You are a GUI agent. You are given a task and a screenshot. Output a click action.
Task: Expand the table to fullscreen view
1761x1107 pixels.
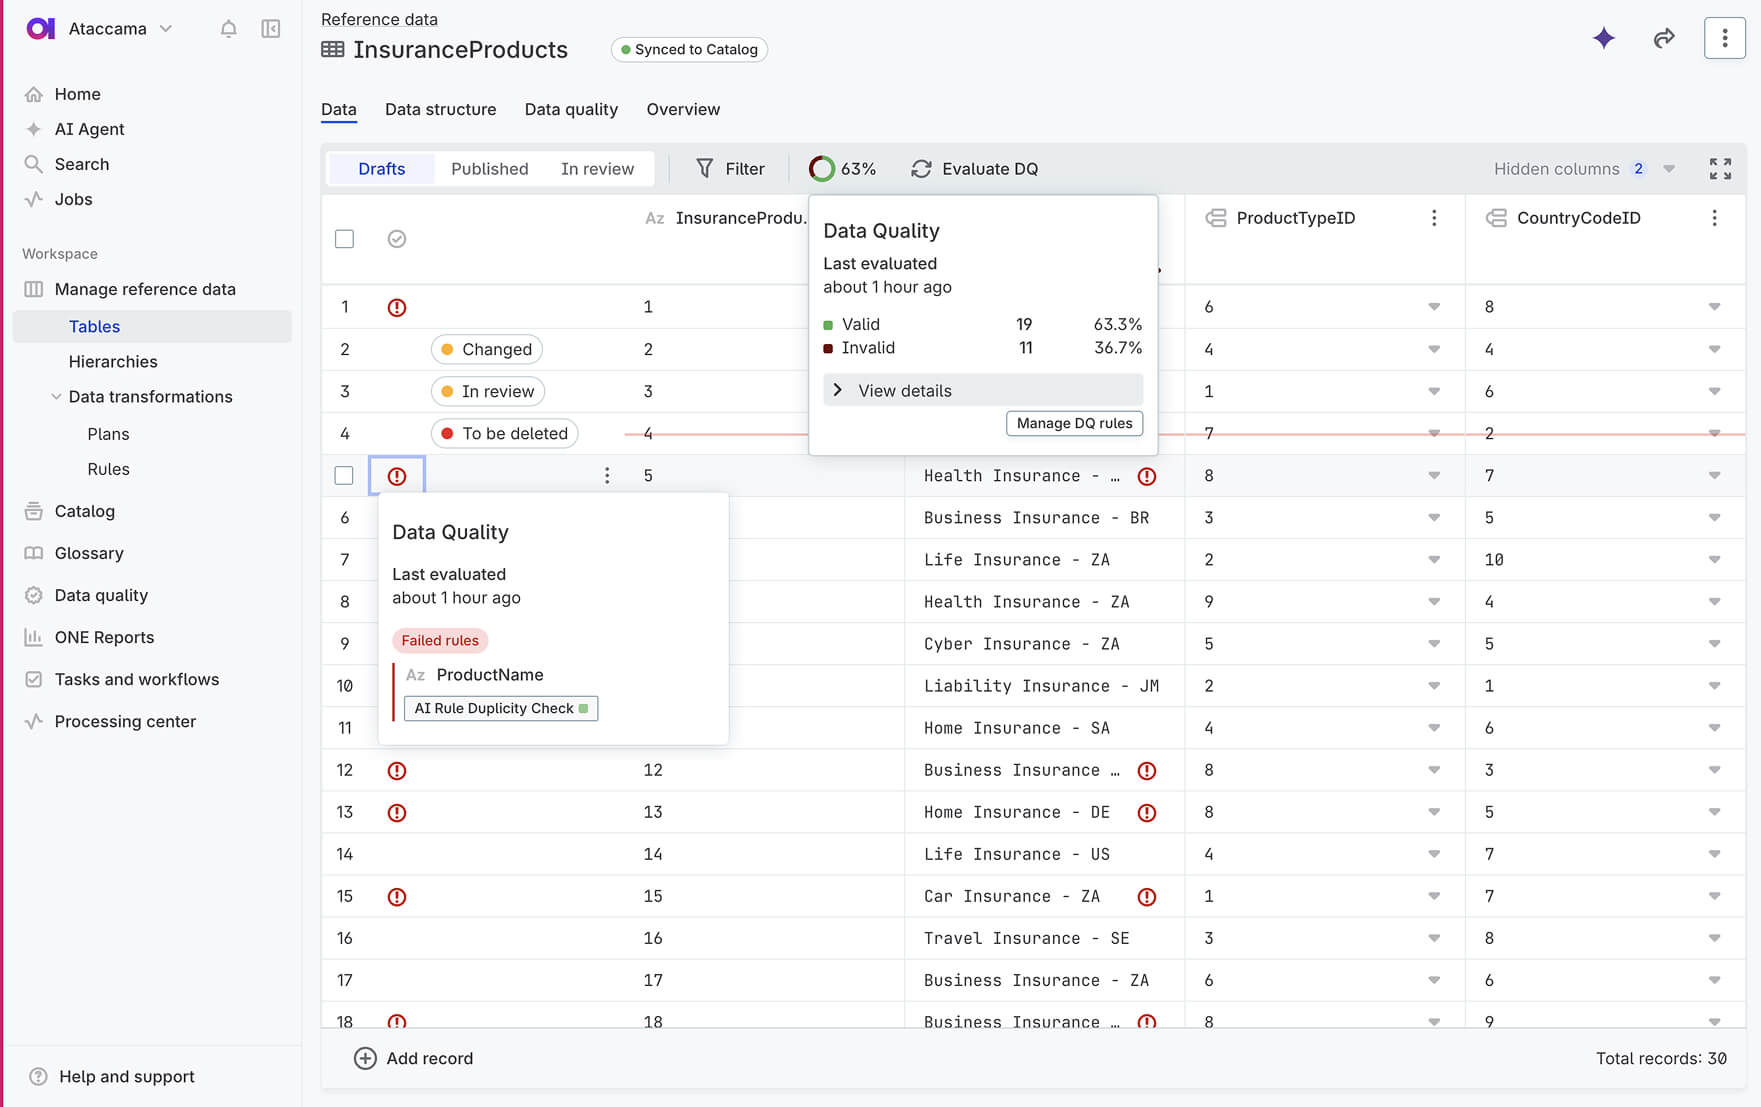(1721, 168)
